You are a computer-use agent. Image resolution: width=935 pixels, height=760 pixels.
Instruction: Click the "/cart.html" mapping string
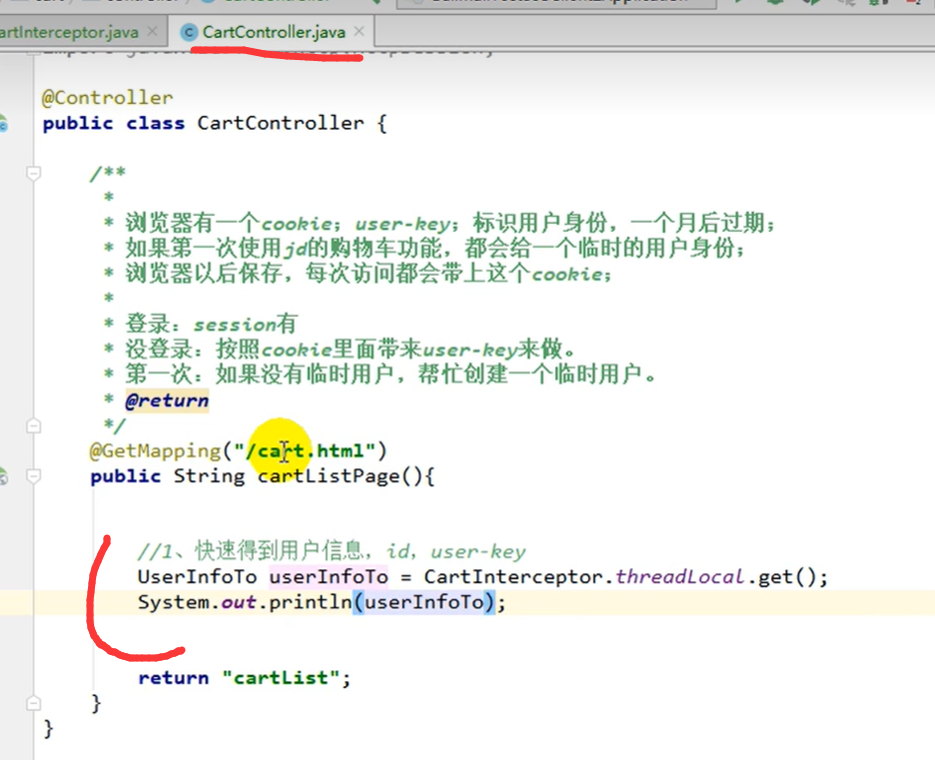[x=305, y=451]
